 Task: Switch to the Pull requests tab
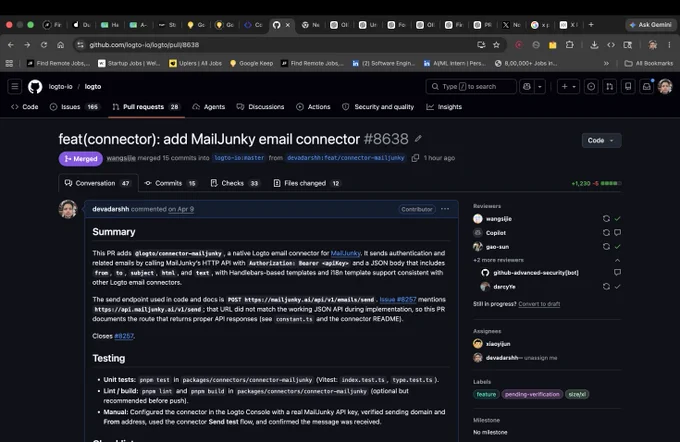[146, 107]
